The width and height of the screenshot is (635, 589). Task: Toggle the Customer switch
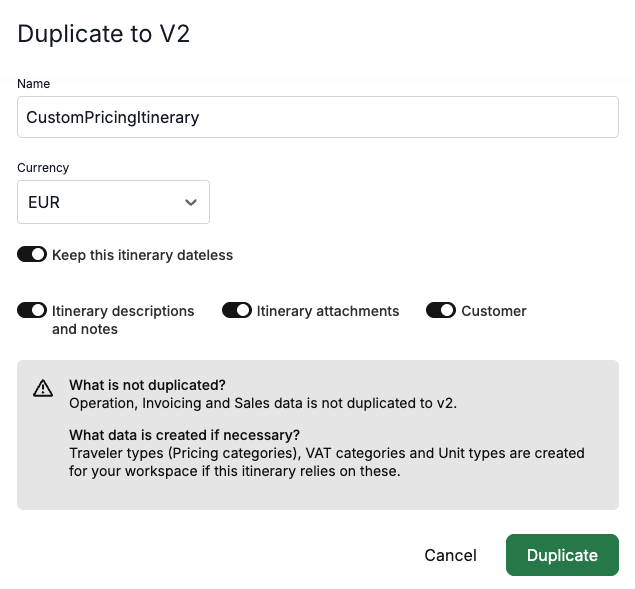click(441, 310)
